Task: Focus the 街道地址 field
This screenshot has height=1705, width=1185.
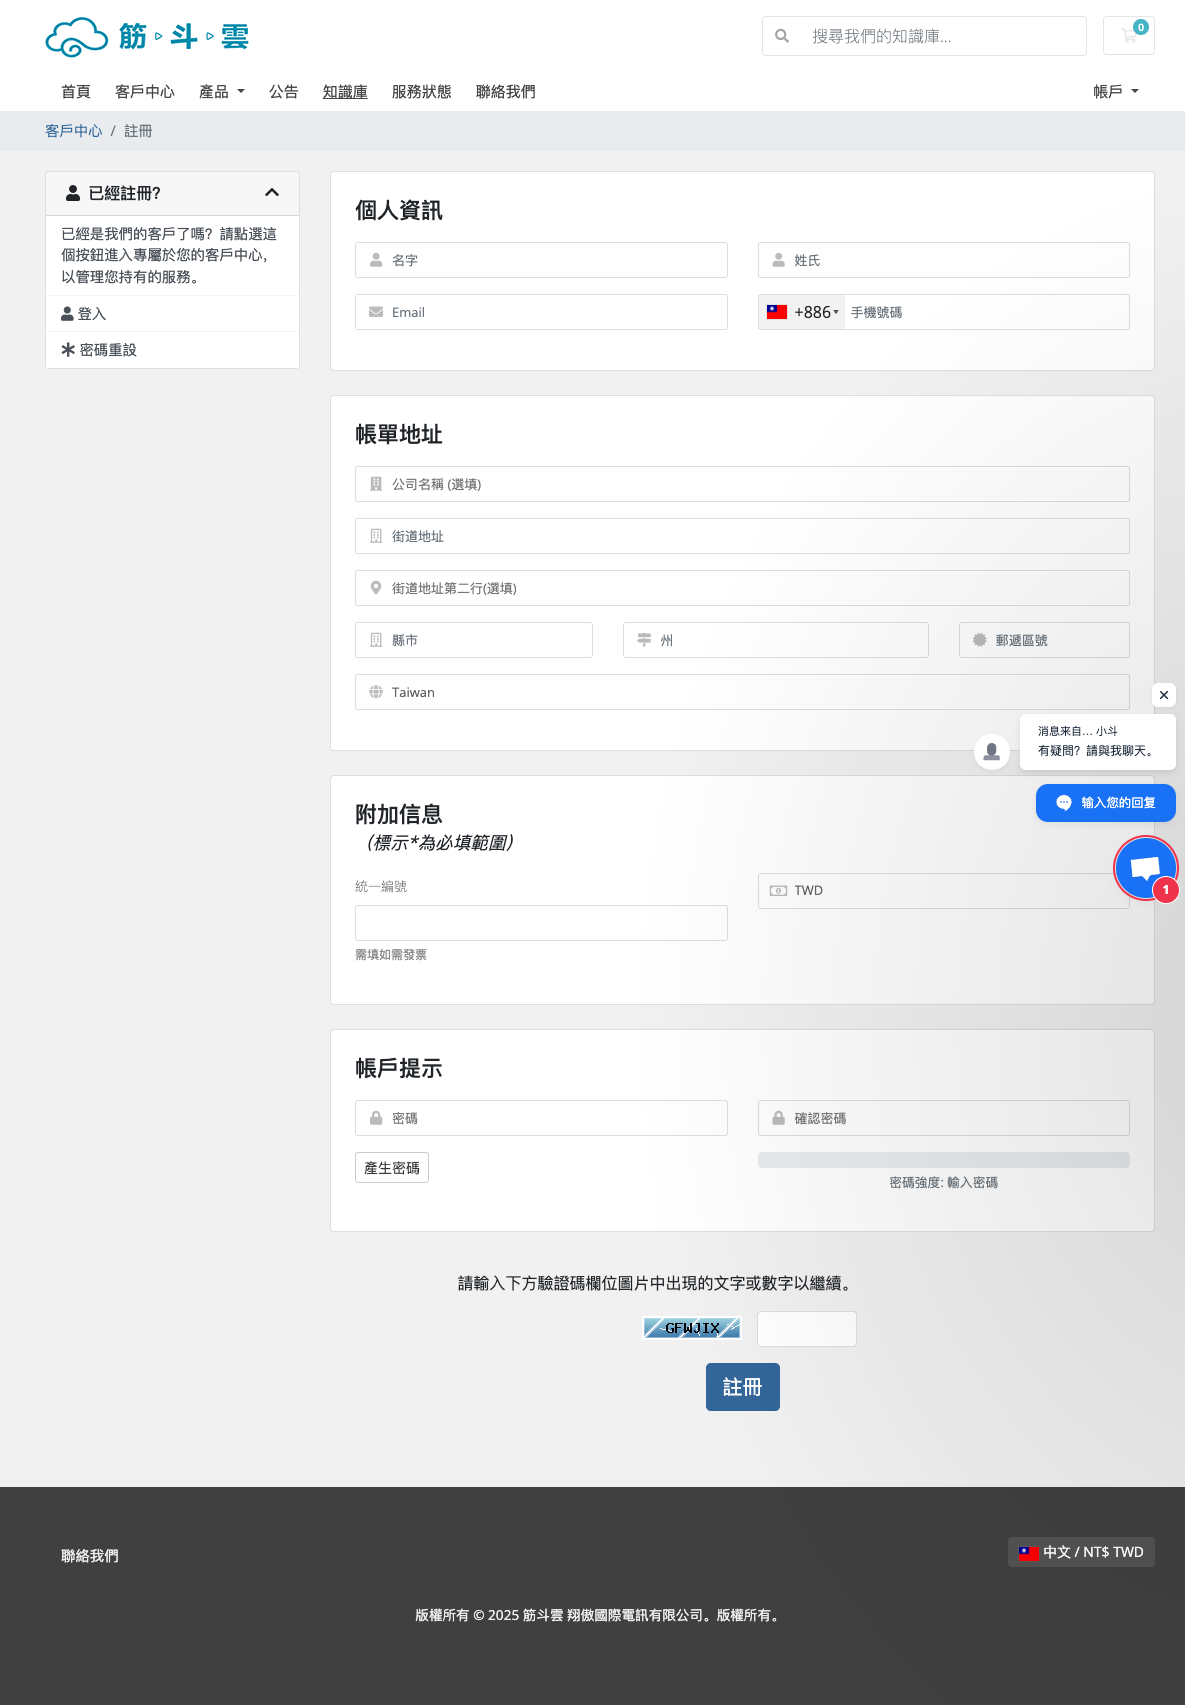Action: (742, 536)
